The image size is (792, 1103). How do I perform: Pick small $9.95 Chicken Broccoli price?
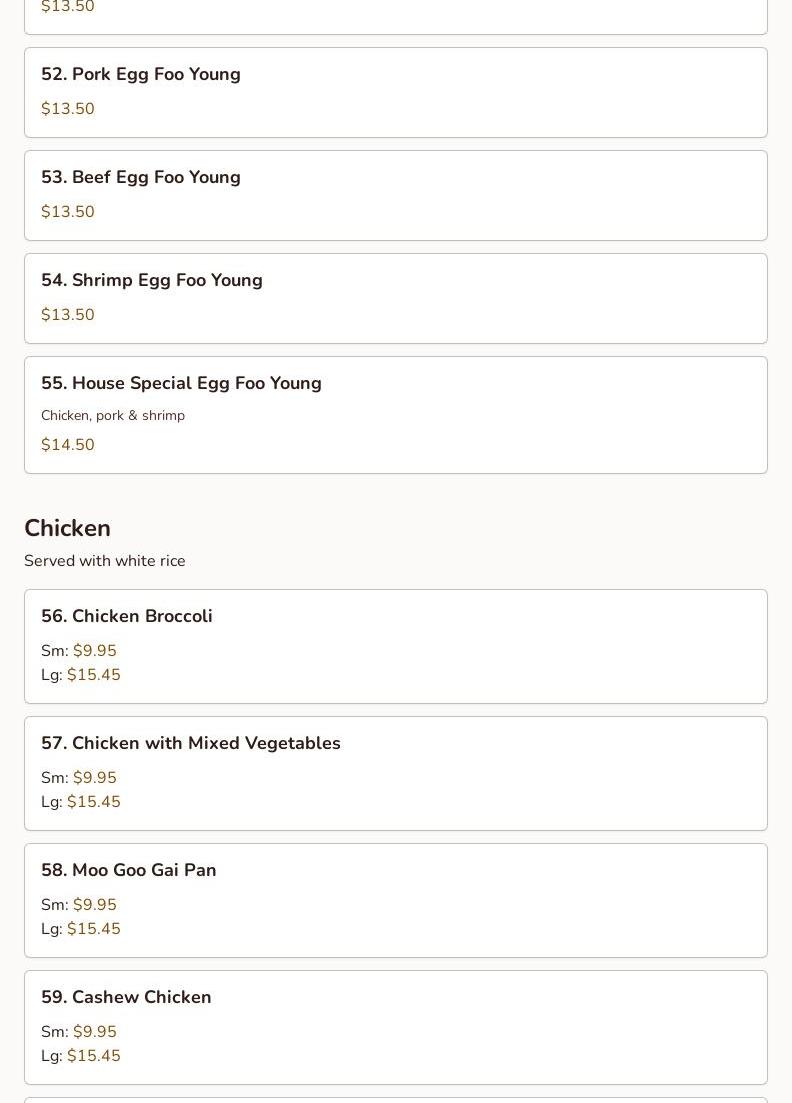[x=94, y=651]
